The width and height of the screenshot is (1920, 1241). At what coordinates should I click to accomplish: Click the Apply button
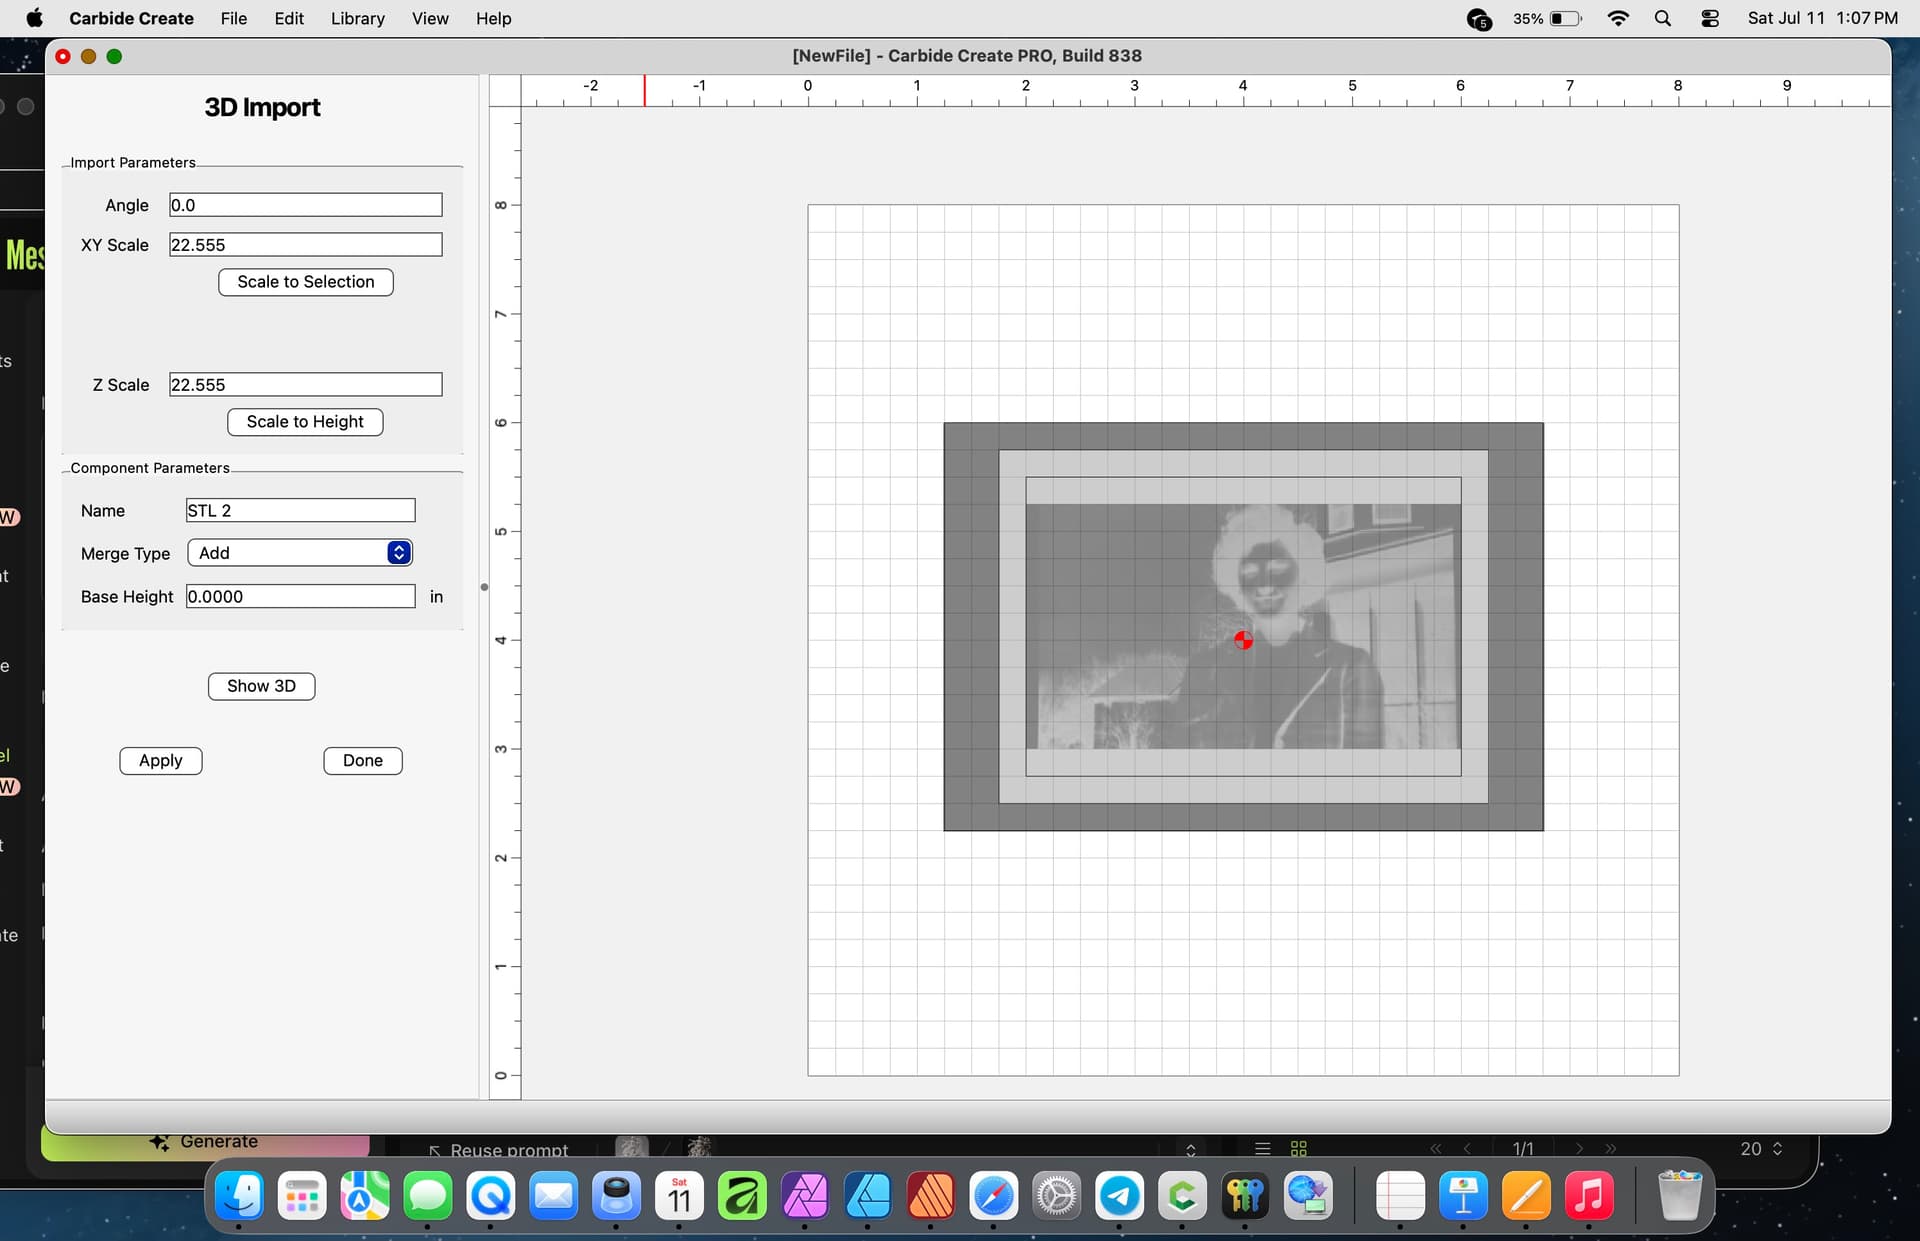(160, 761)
